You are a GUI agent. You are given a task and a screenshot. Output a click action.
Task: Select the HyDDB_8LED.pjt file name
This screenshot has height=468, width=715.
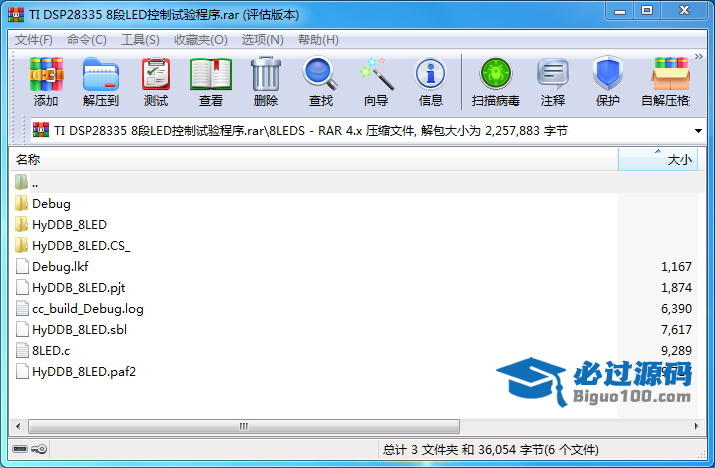[x=78, y=287]
